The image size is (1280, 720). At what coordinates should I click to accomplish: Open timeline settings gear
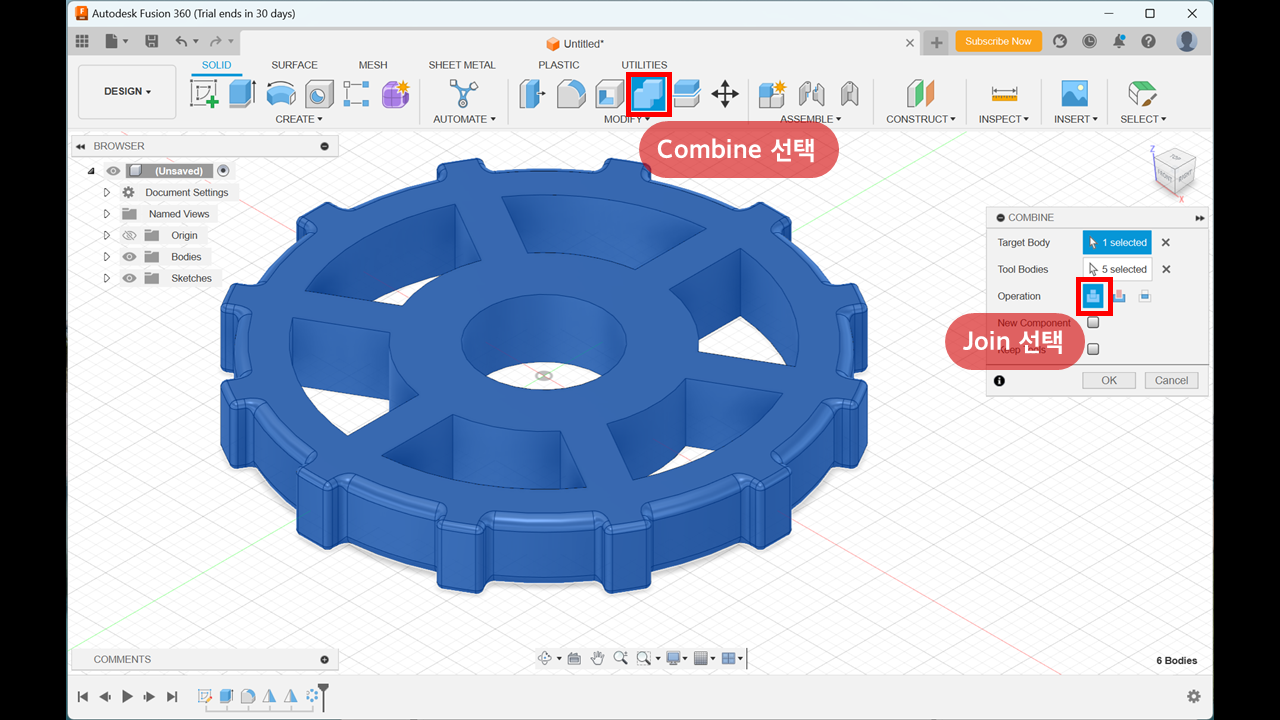click(x=1193, y=697)
